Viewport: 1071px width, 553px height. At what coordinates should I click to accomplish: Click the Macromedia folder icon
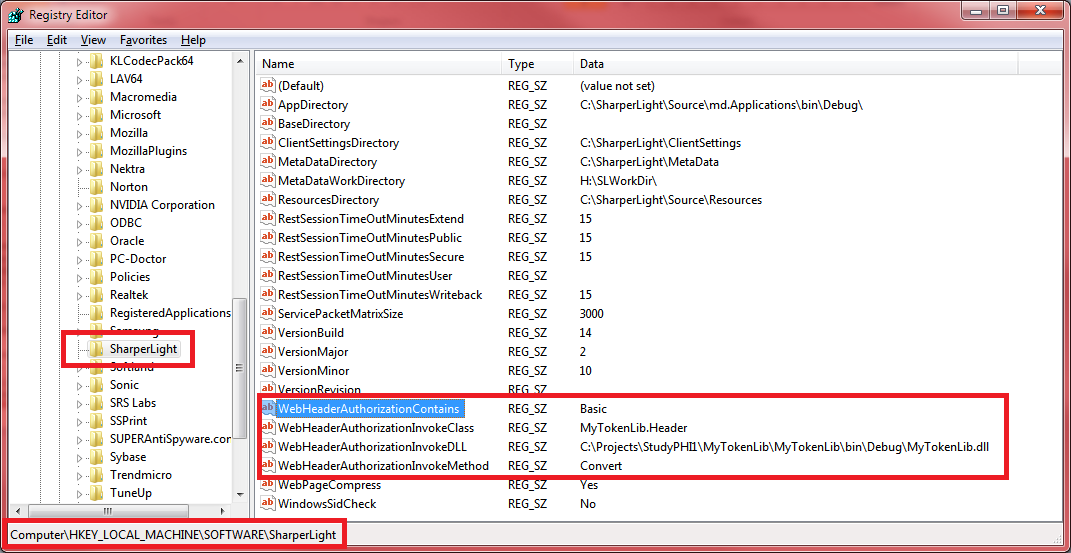click(x=97, y=97)
